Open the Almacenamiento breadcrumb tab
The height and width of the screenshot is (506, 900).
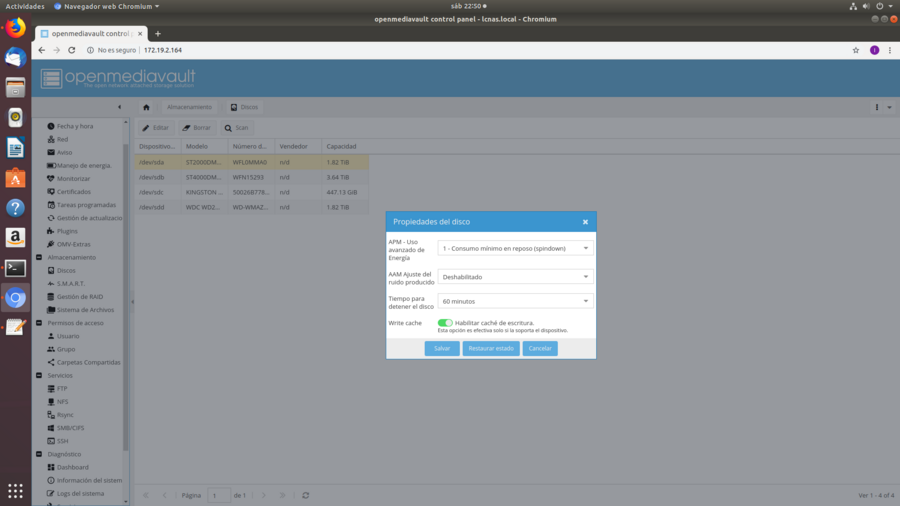[x=189, y=107]
